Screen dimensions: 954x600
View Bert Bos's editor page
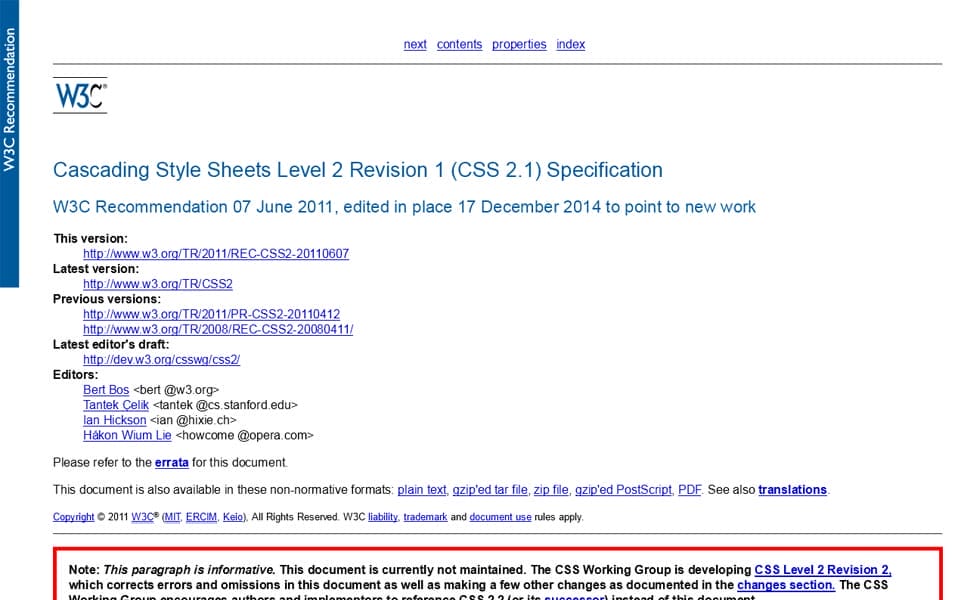click(x=105, y=389)
